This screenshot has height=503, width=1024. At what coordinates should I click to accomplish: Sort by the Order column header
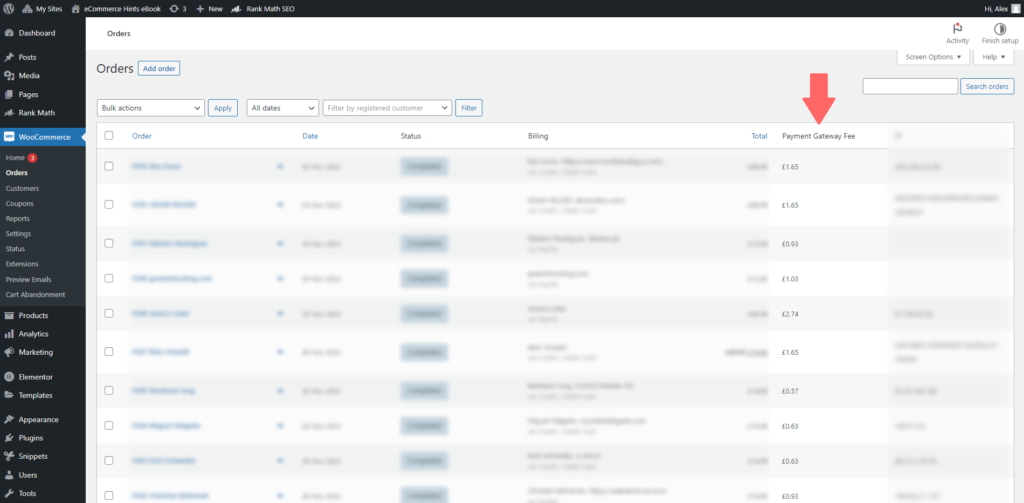tap(142, 136)
